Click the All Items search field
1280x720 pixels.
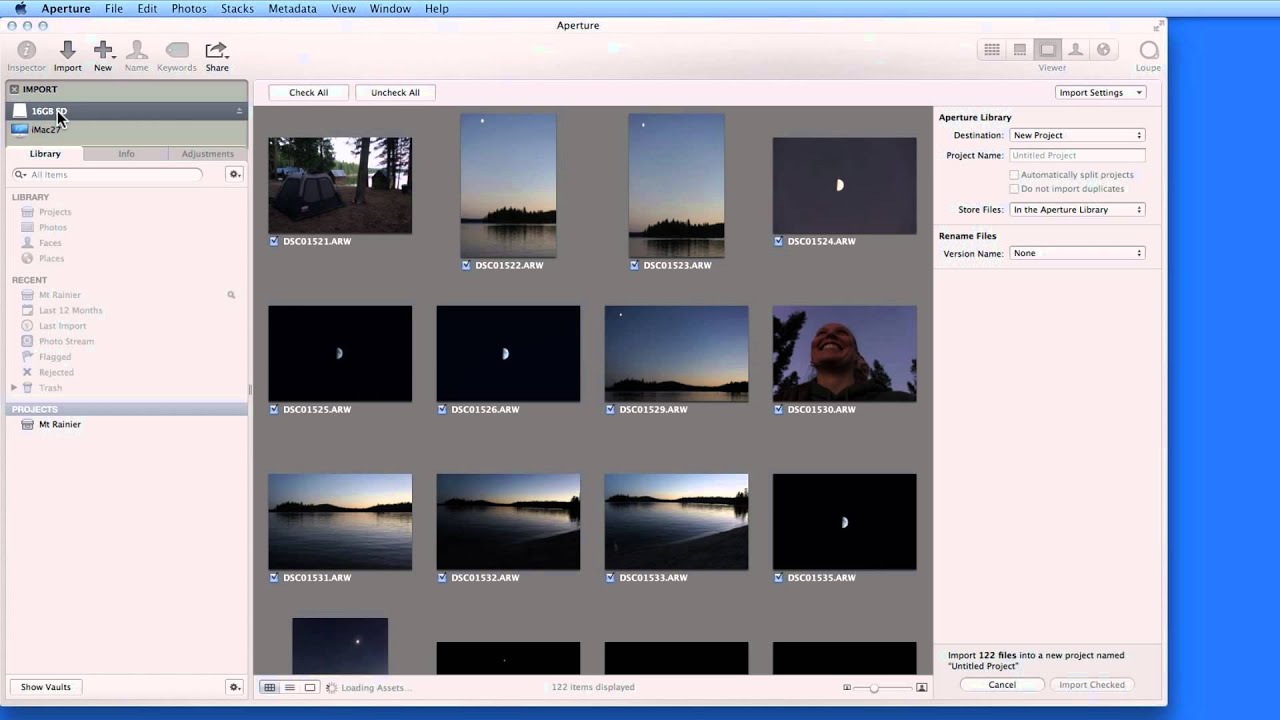click(x=107, y=174)
